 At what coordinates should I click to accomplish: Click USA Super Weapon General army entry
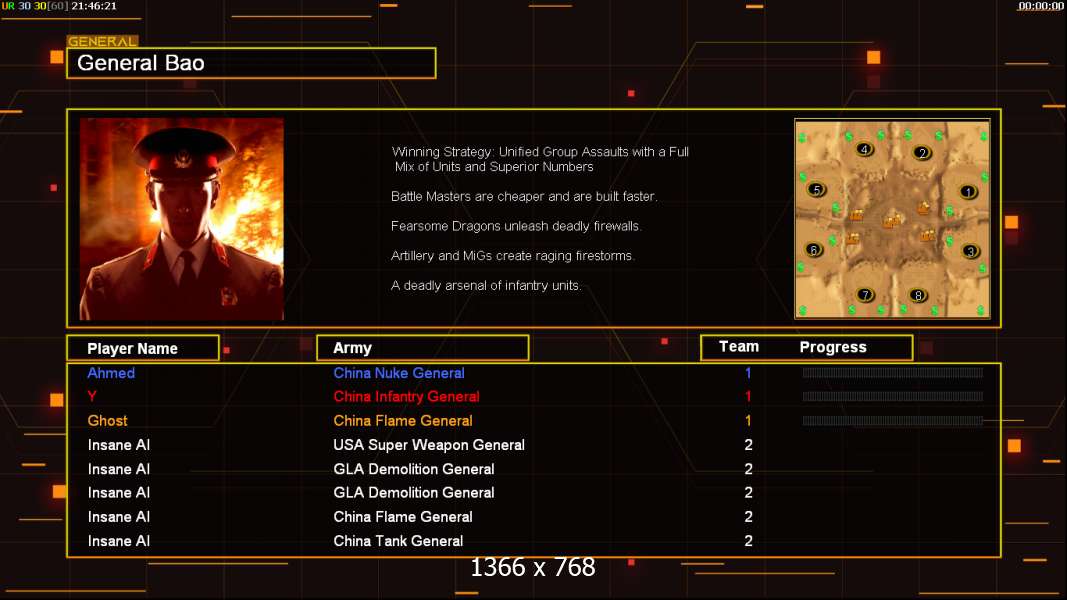(x=429, y=445)
